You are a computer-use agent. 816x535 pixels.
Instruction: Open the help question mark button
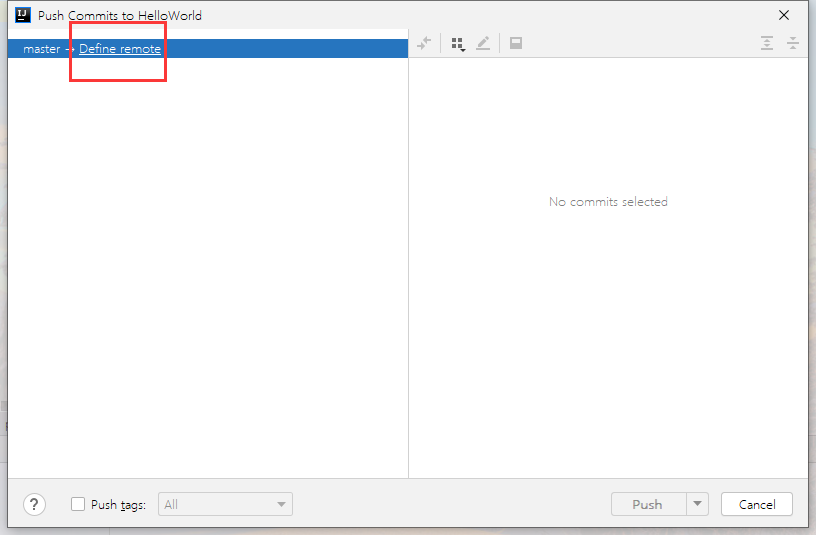coord(34,504)
